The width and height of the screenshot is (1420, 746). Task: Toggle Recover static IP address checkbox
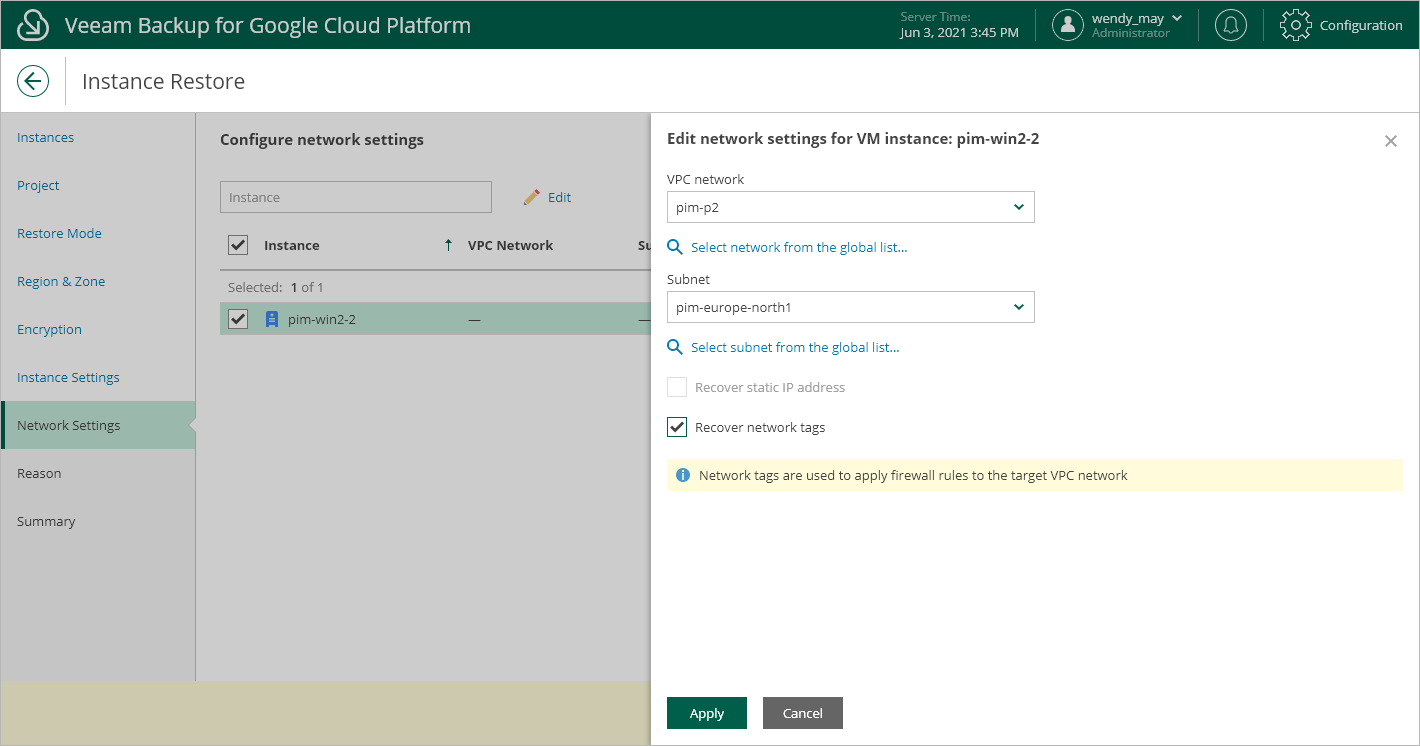point(677,387)
